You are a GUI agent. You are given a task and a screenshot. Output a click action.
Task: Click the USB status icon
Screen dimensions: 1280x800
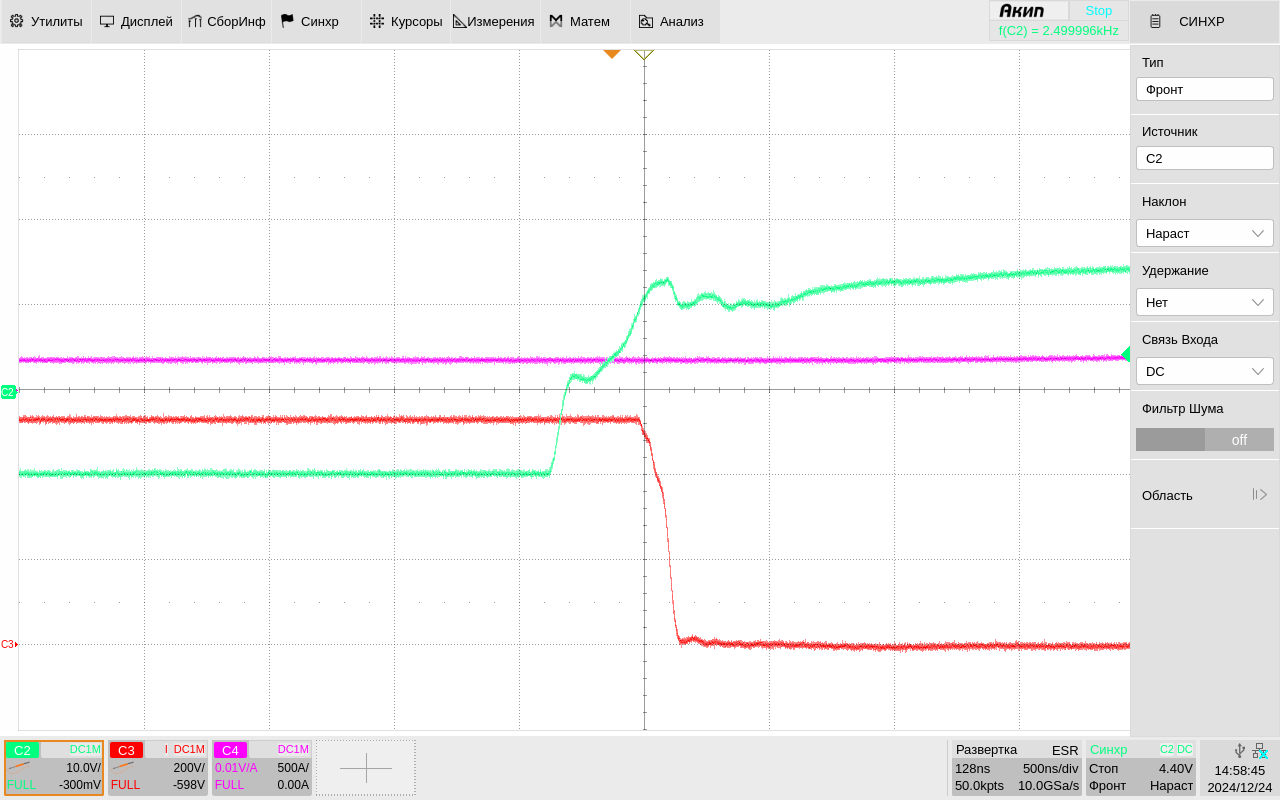1240,751
